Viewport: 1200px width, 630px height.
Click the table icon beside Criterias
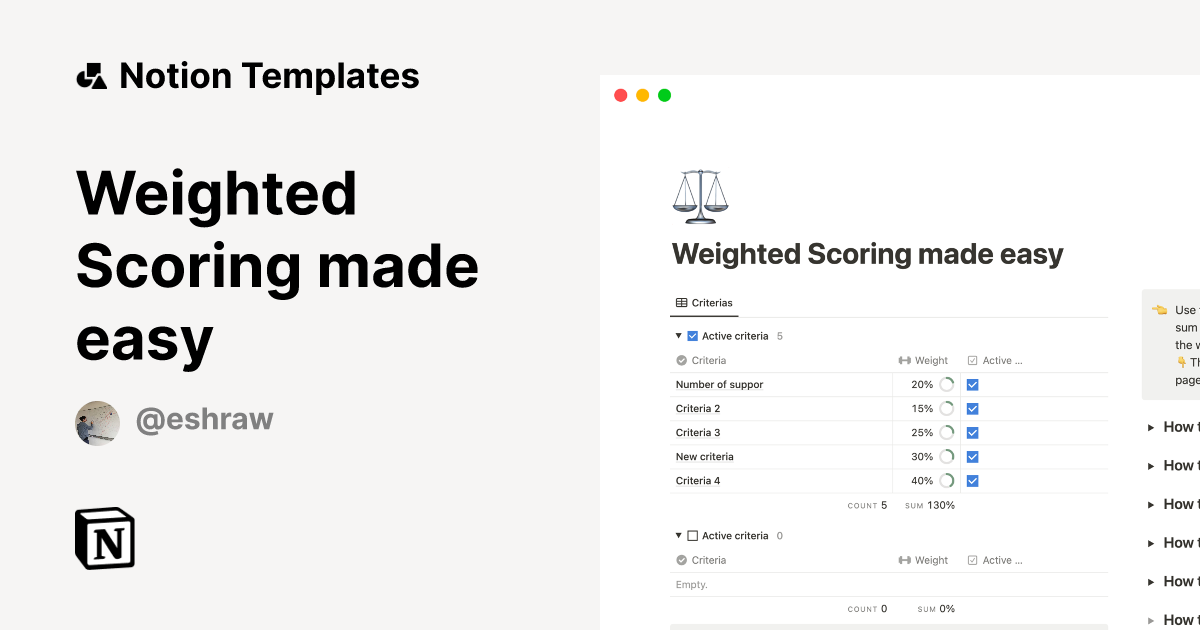(x=681, y=302)
